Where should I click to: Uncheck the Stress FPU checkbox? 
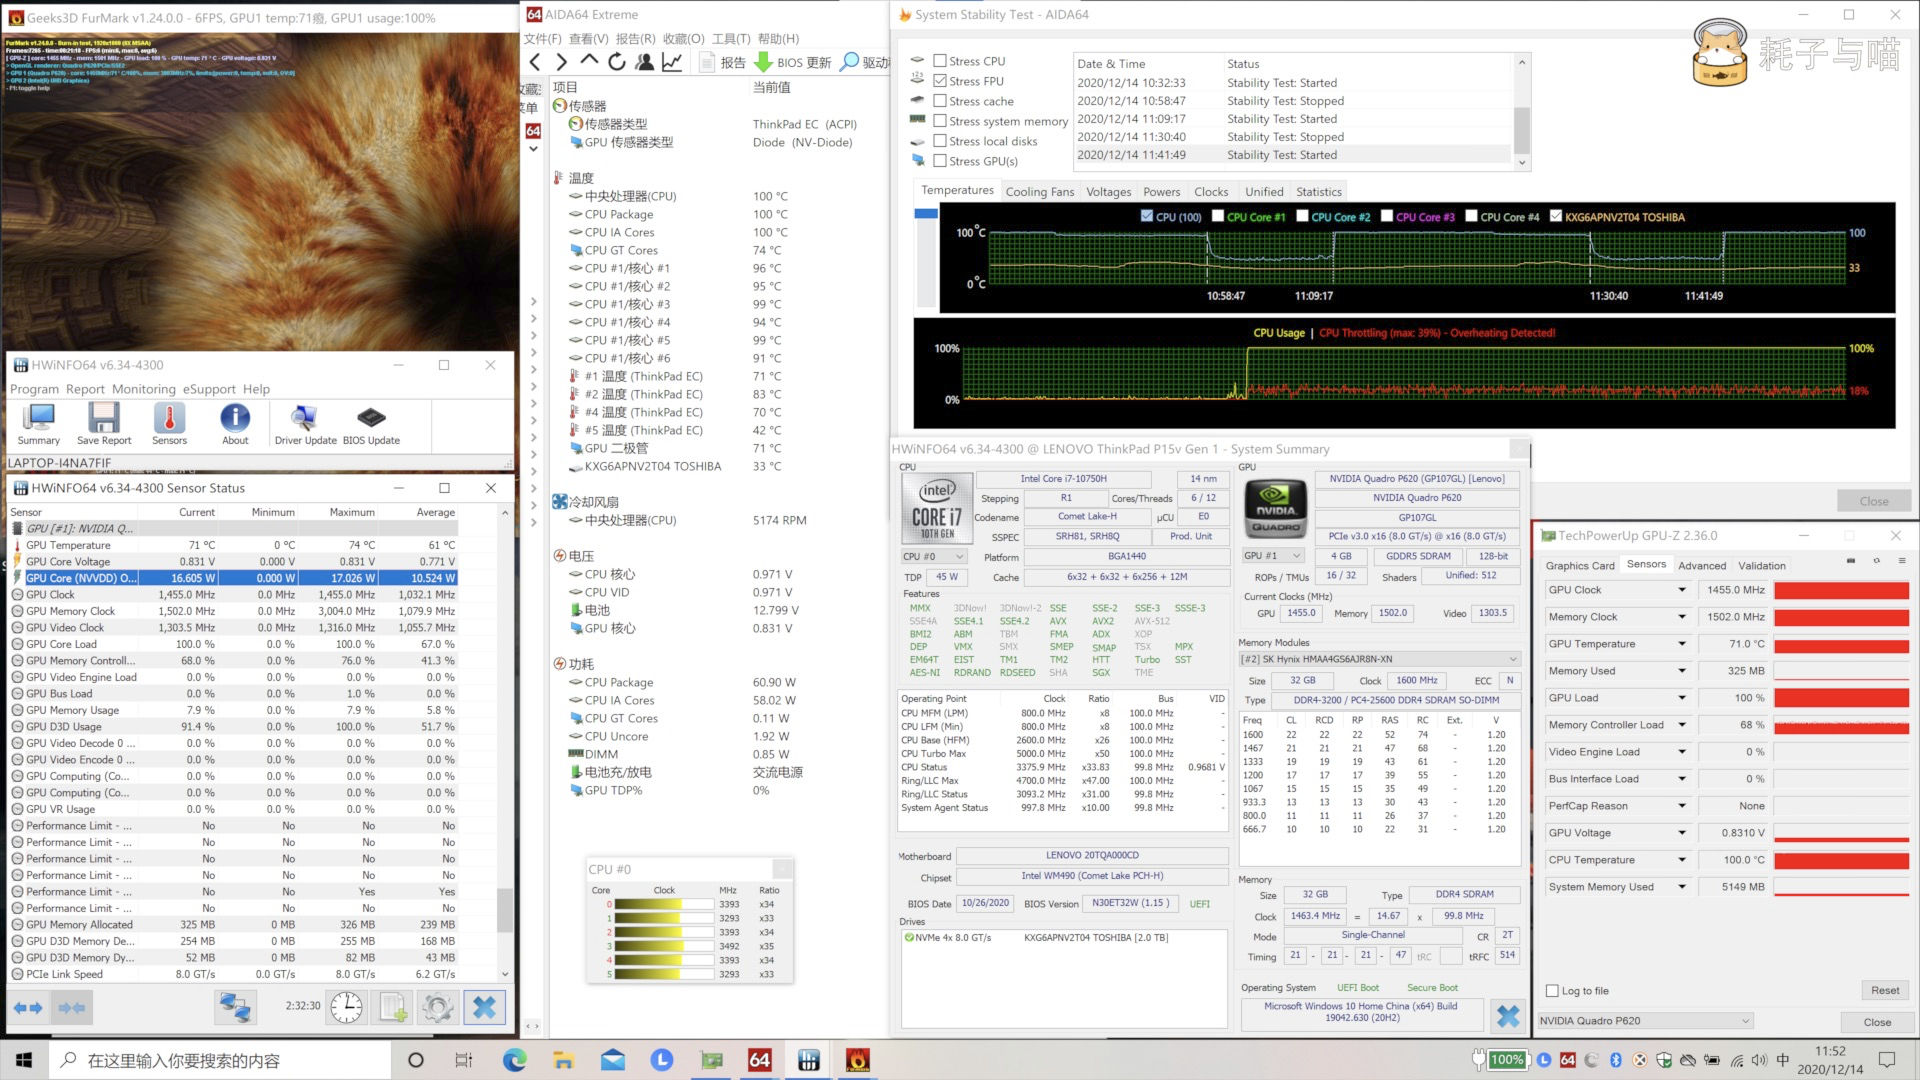(939, 81)
